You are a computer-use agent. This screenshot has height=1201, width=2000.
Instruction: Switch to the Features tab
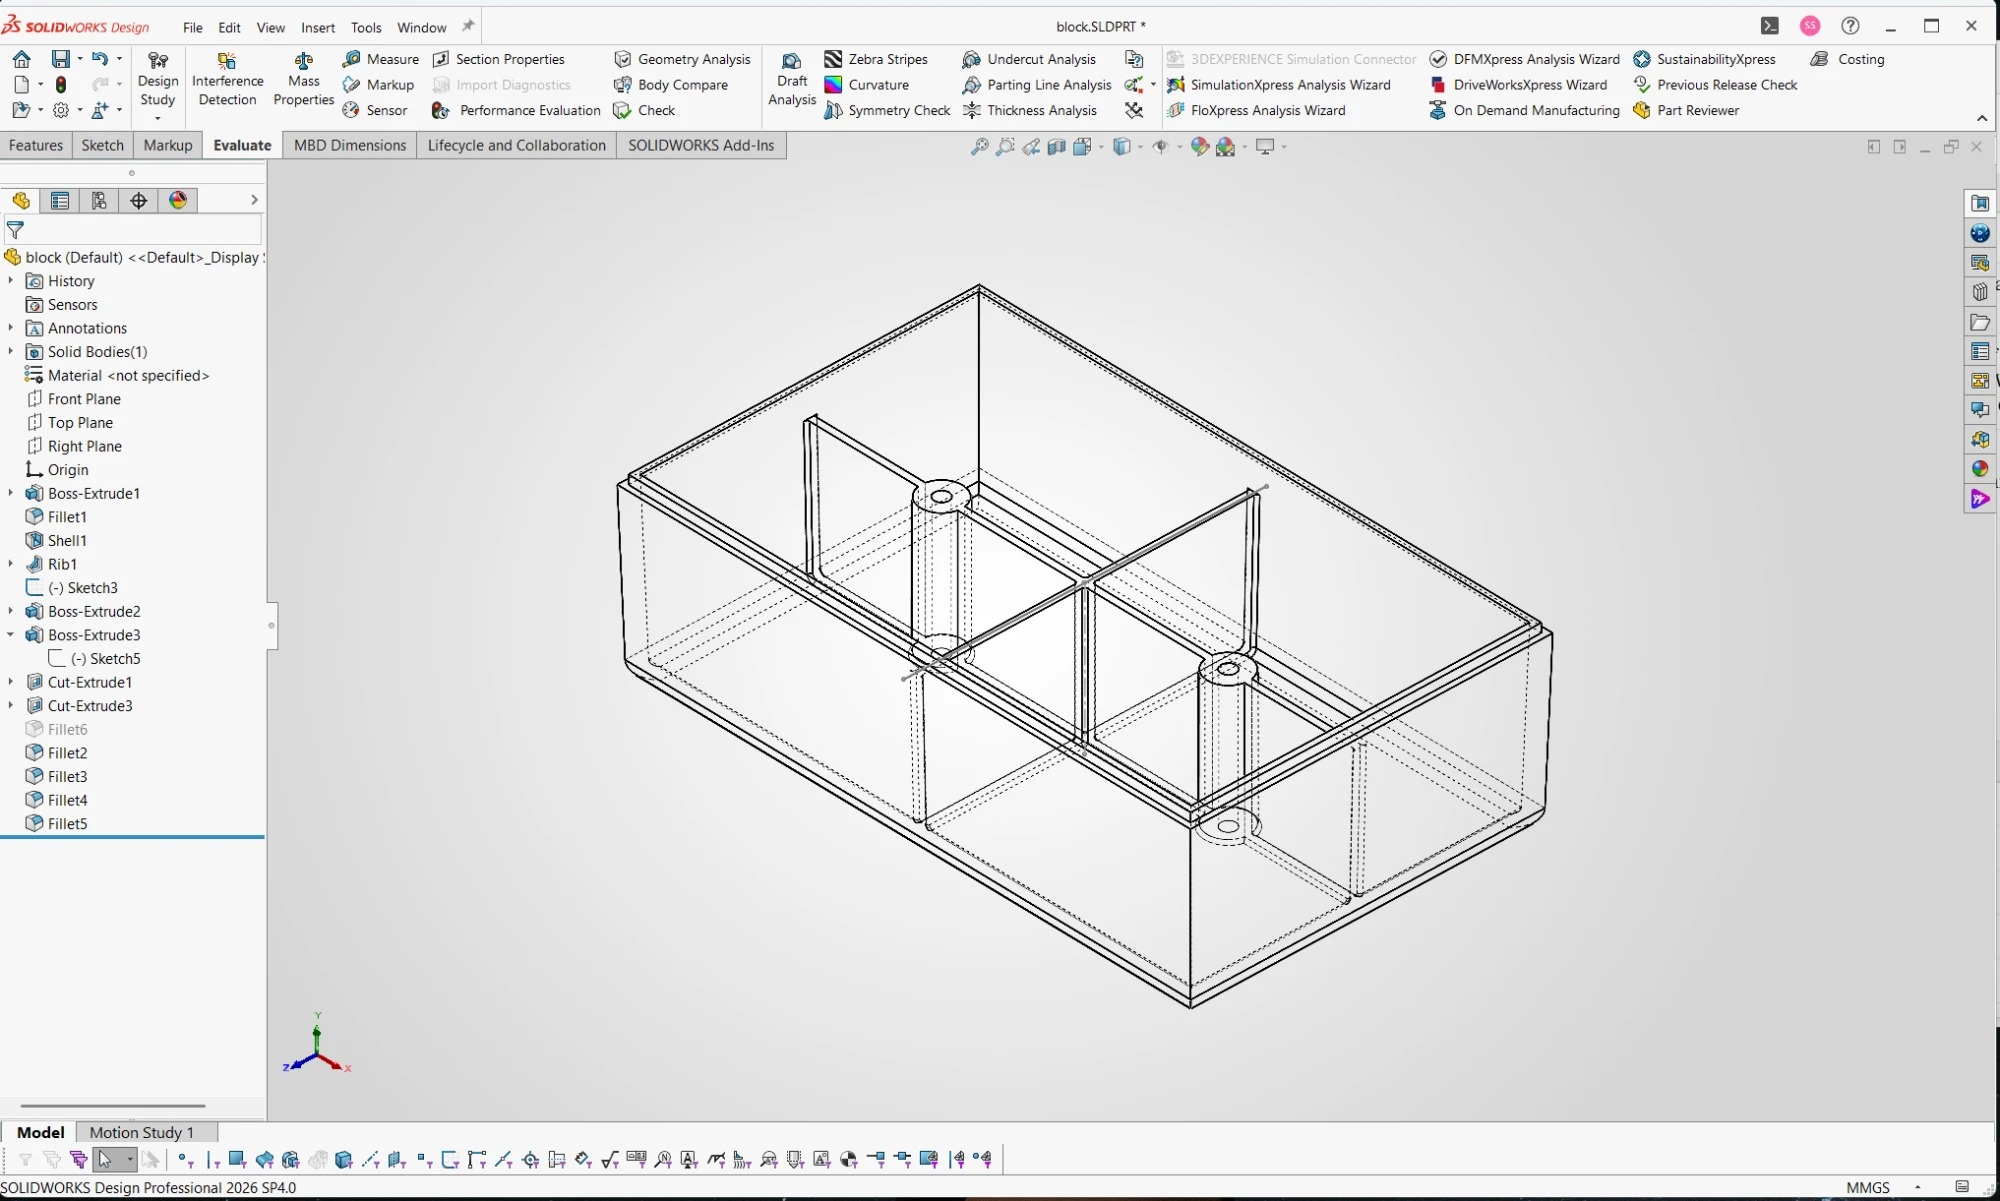[x=36, y=145]
